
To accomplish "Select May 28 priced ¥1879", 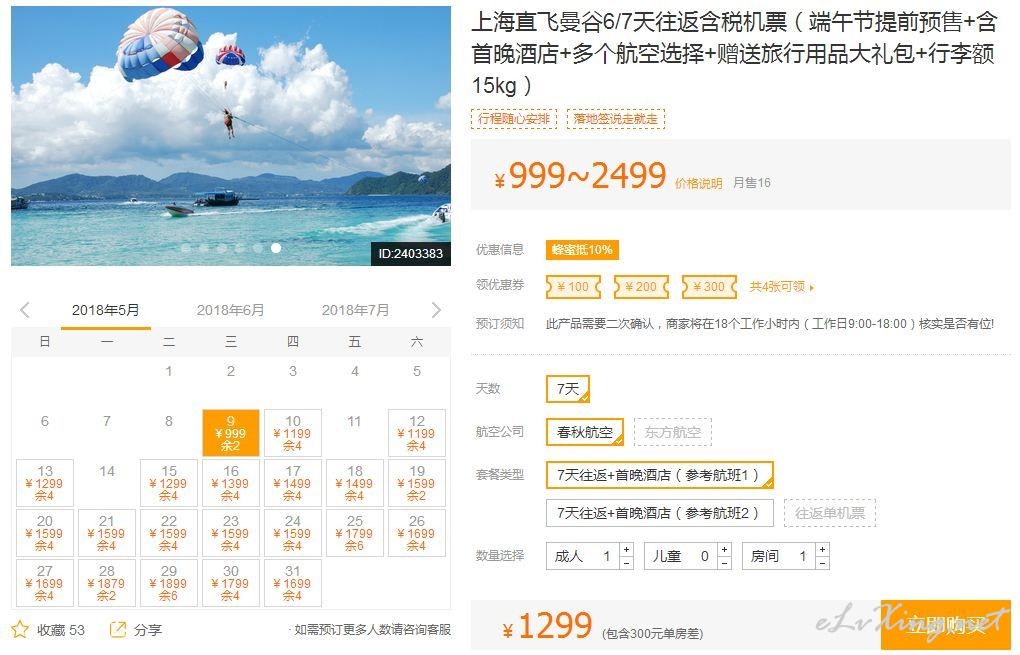I will click(x=107, y=583).
